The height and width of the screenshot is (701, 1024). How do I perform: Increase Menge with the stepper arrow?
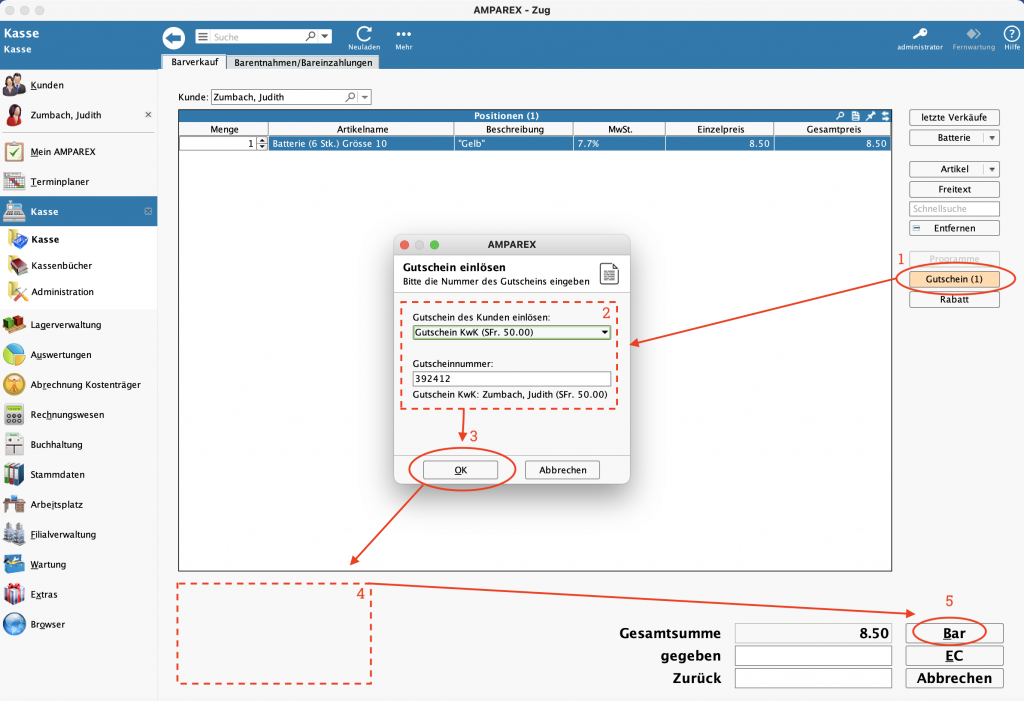pos(262,141)
